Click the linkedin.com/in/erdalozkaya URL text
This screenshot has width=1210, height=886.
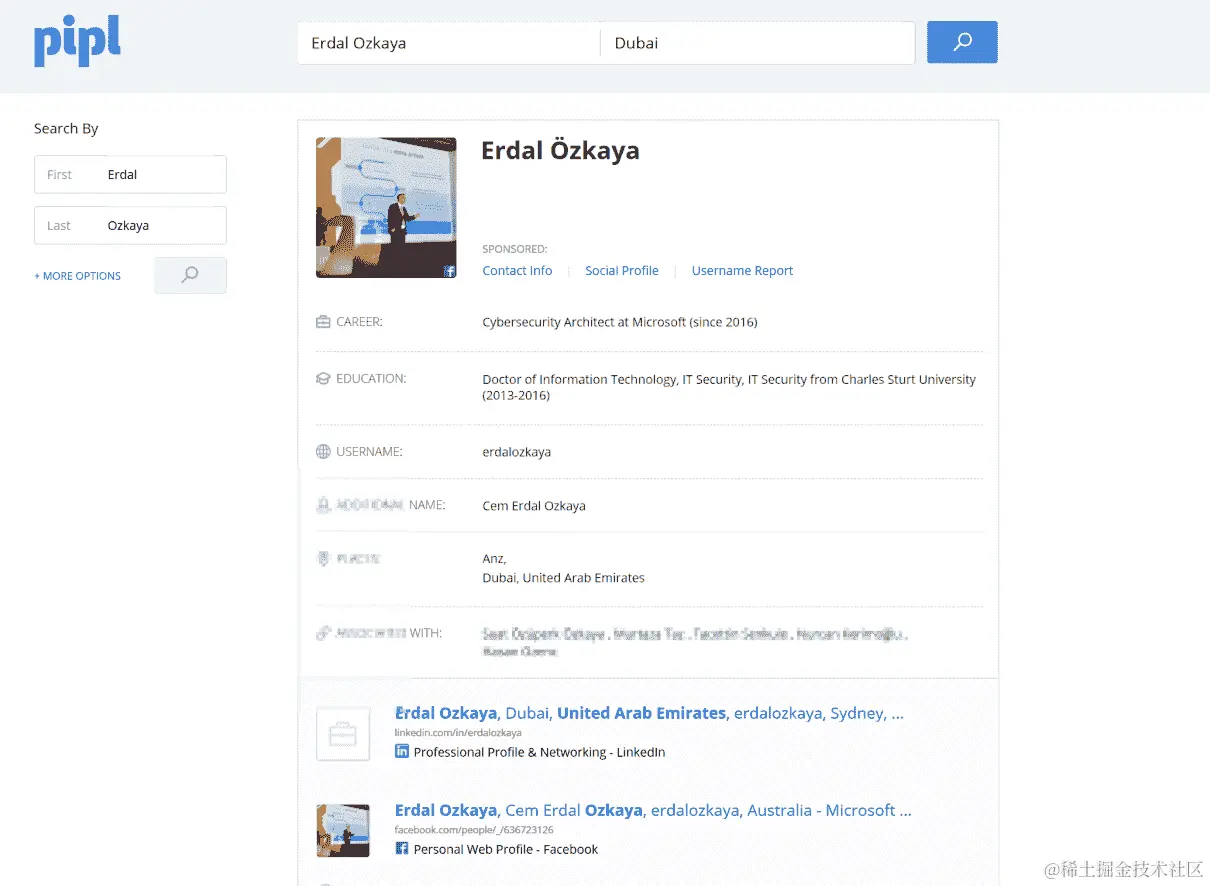pos(458,733)
